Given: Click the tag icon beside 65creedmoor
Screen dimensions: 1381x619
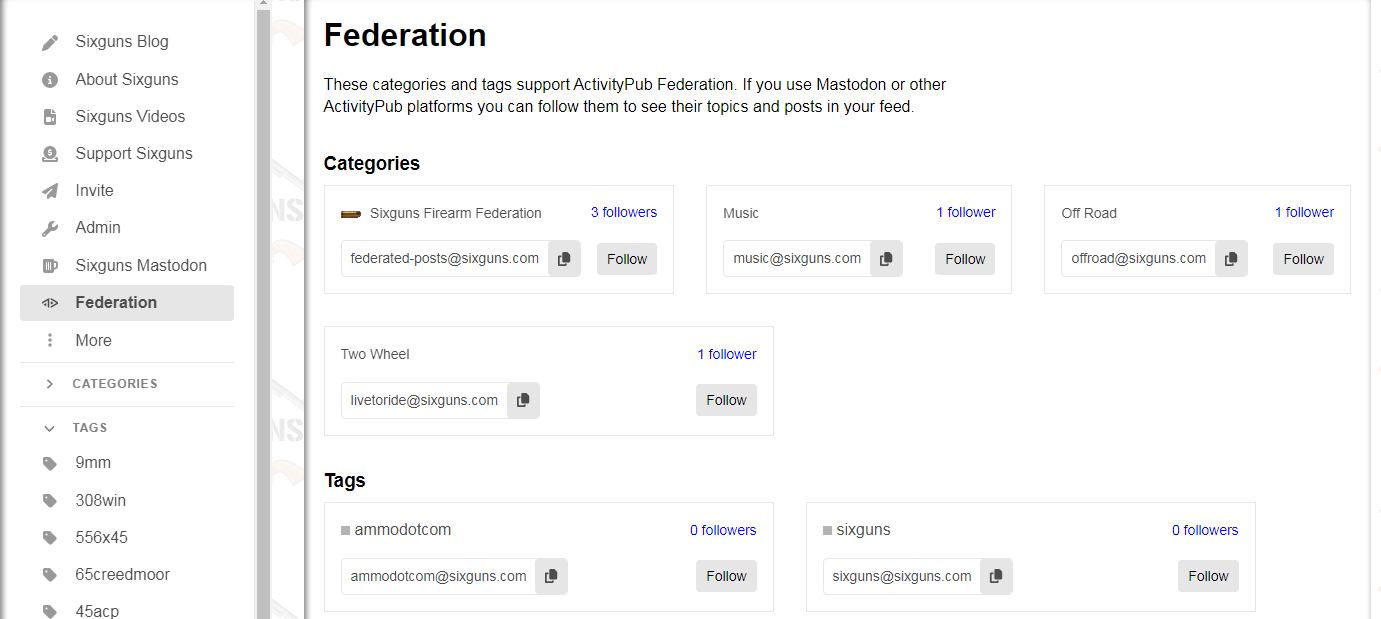Looking at the screenshot, I should tap(50, 575).
